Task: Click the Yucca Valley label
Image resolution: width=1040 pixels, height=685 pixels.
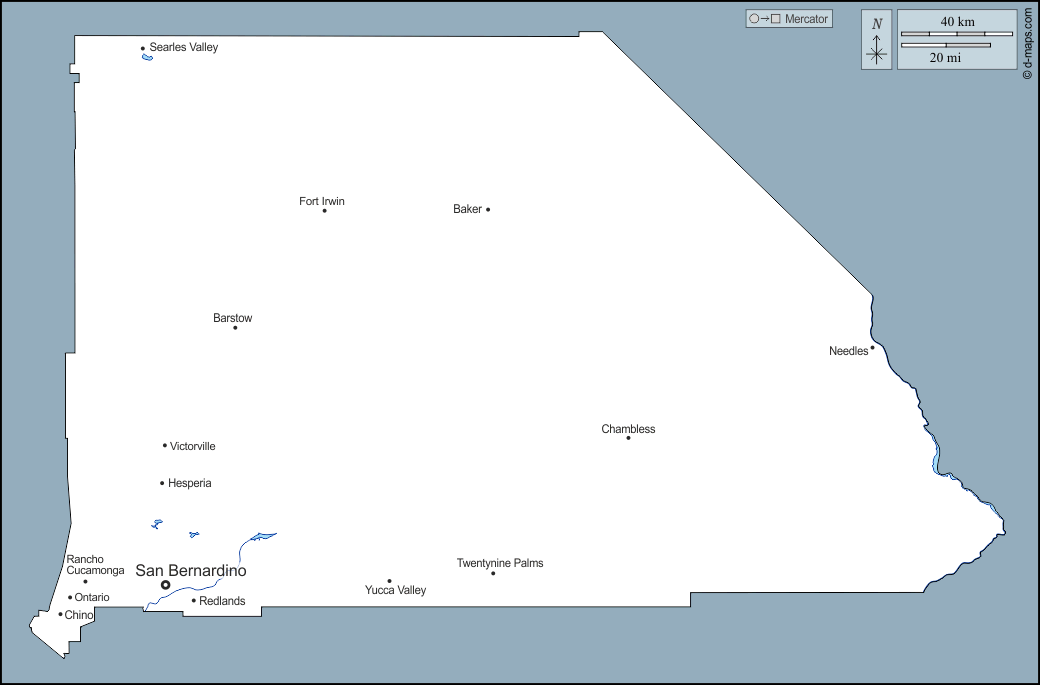Action: point(395,590)
